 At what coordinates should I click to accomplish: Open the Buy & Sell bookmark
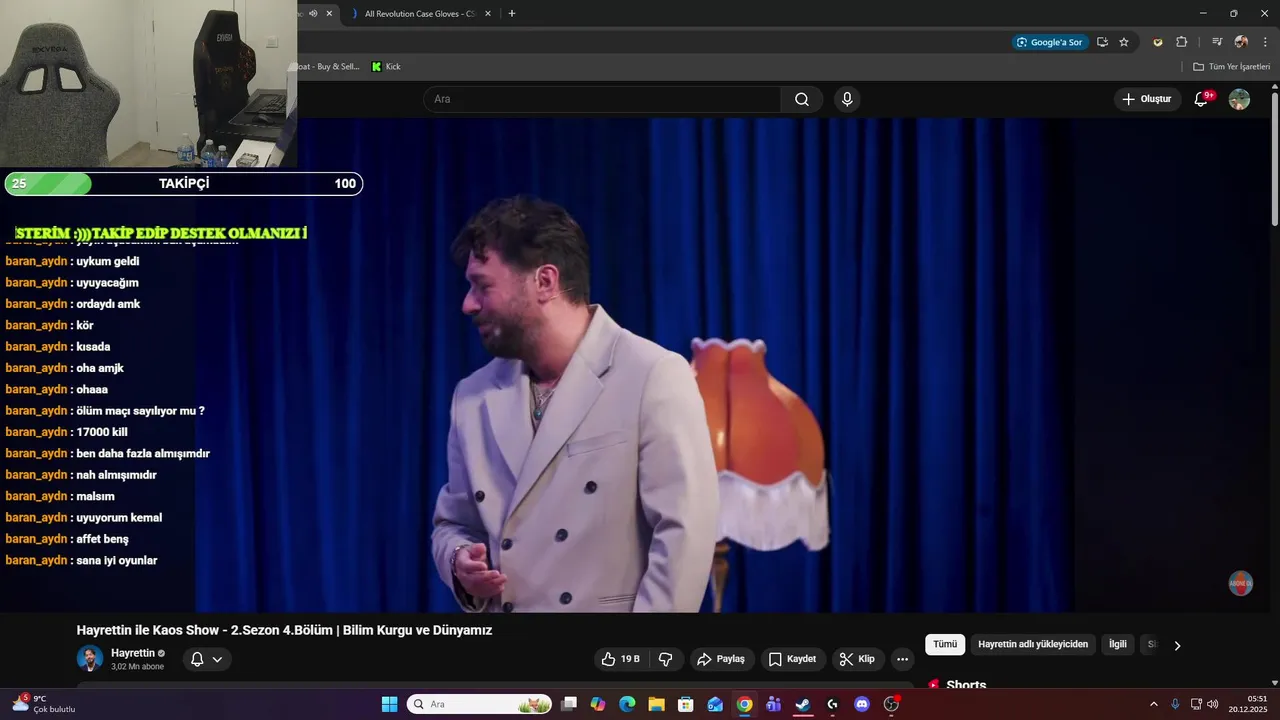(328, 66)
